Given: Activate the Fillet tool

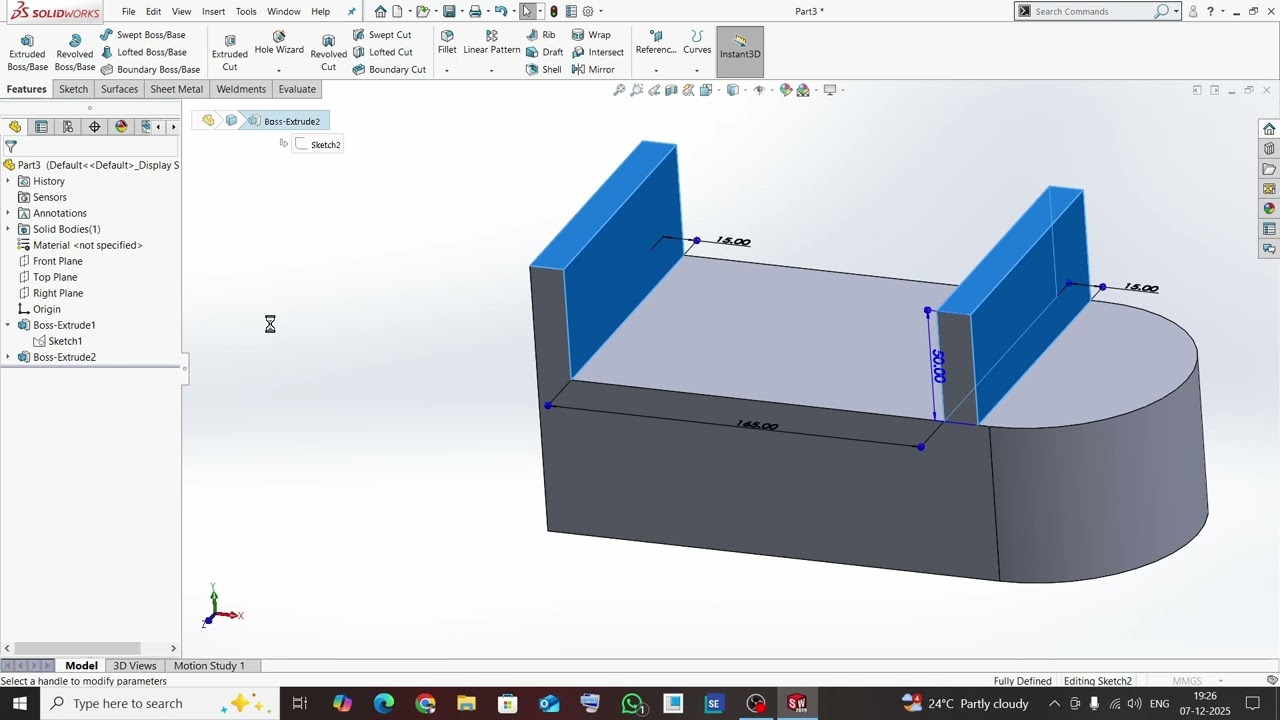Looking at the screenshot, I should tap(447, 42).
